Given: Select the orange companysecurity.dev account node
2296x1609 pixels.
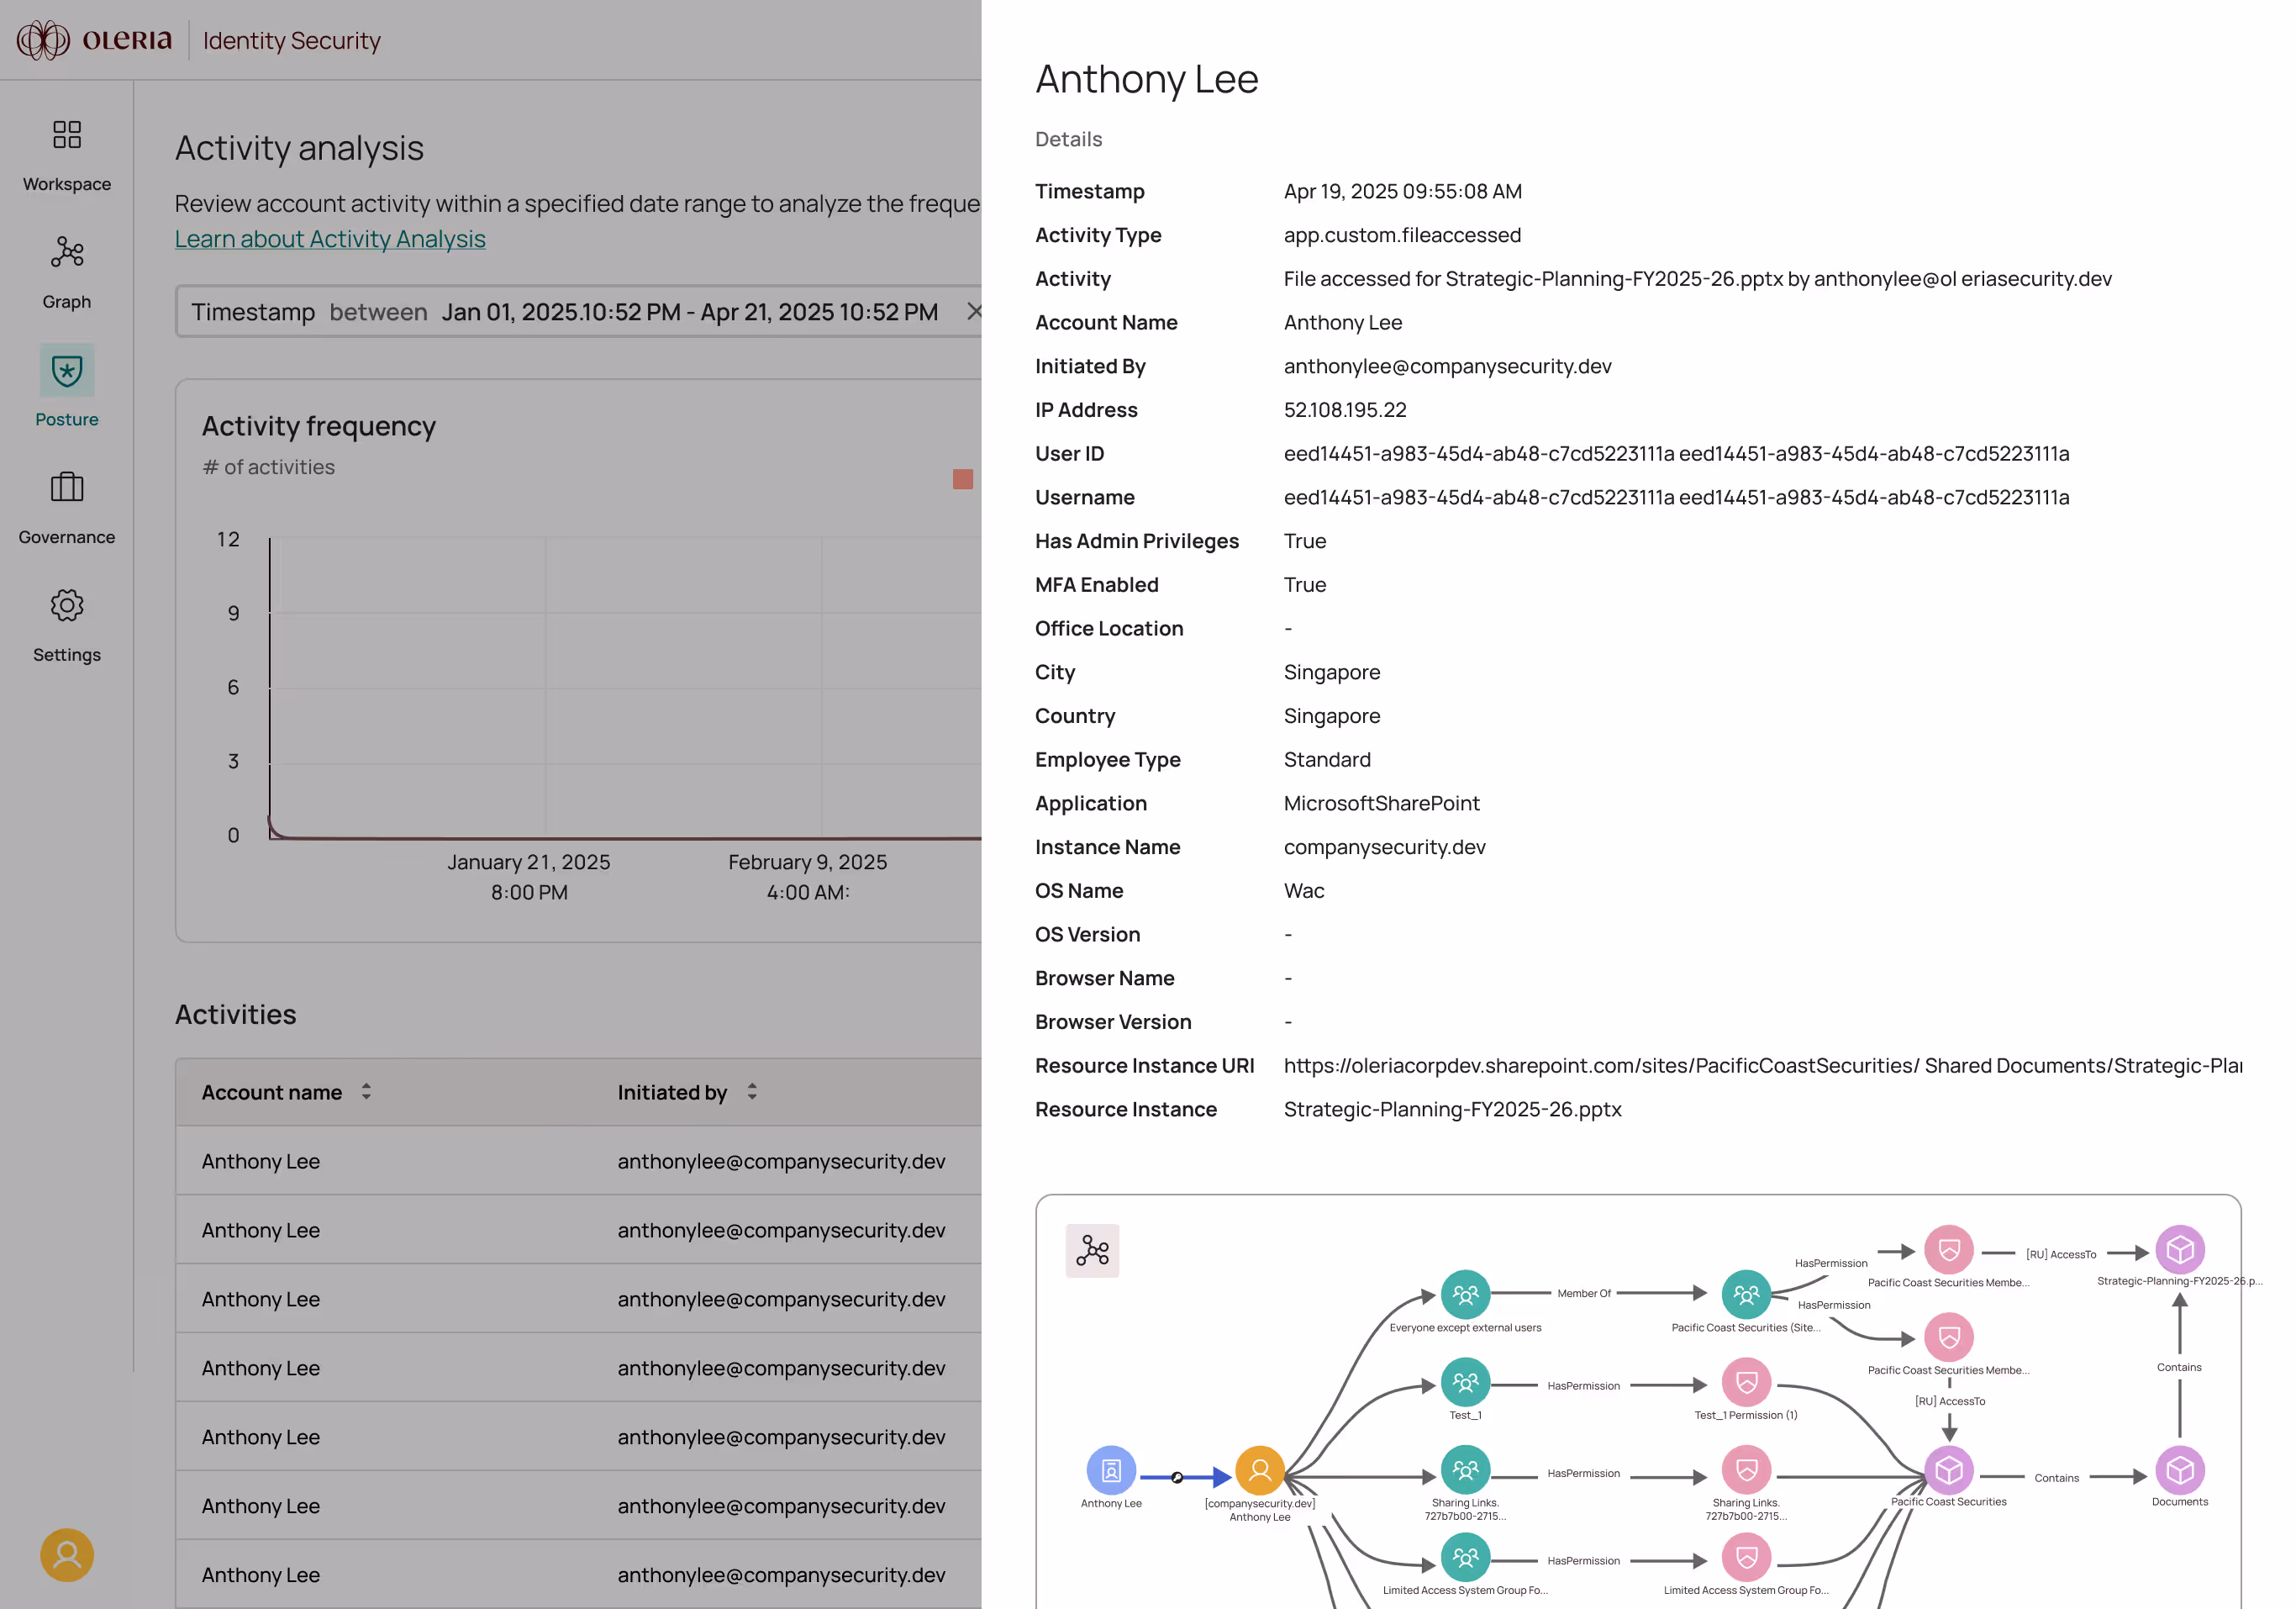Looking at the screenshot, I should tap(1259, 1470).
